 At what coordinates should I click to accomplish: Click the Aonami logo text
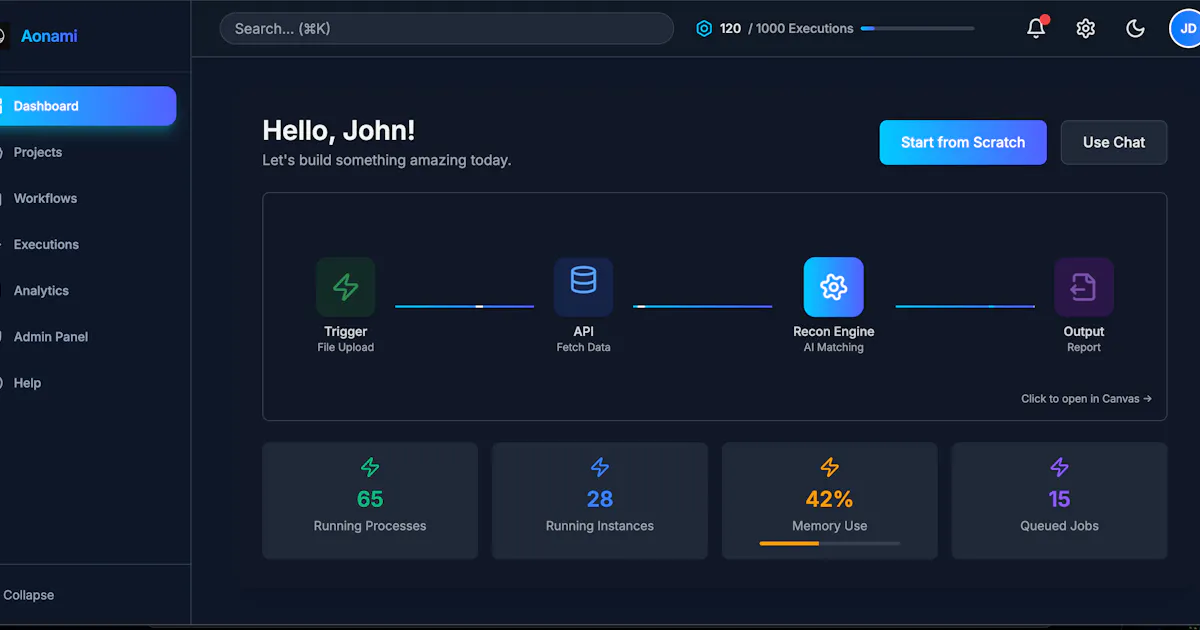tap(49, 36)
